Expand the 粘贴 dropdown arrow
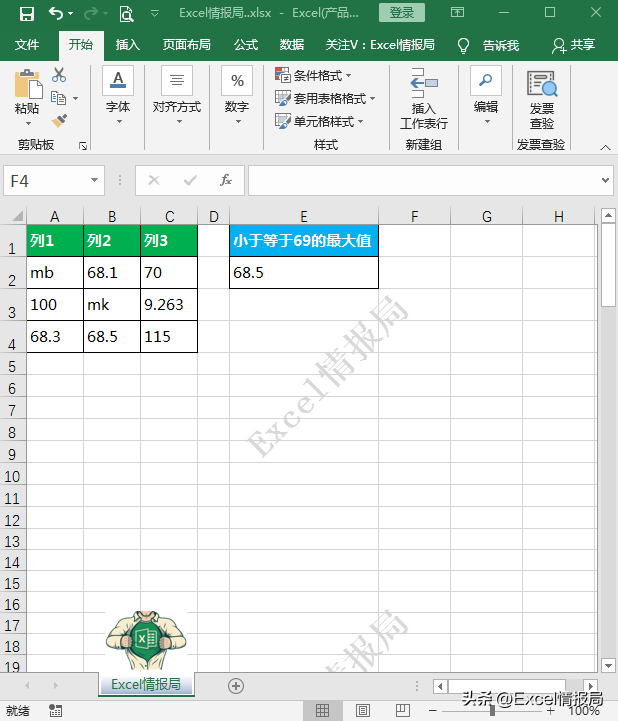The image size is (618, 721). click(x=28, y=123)
